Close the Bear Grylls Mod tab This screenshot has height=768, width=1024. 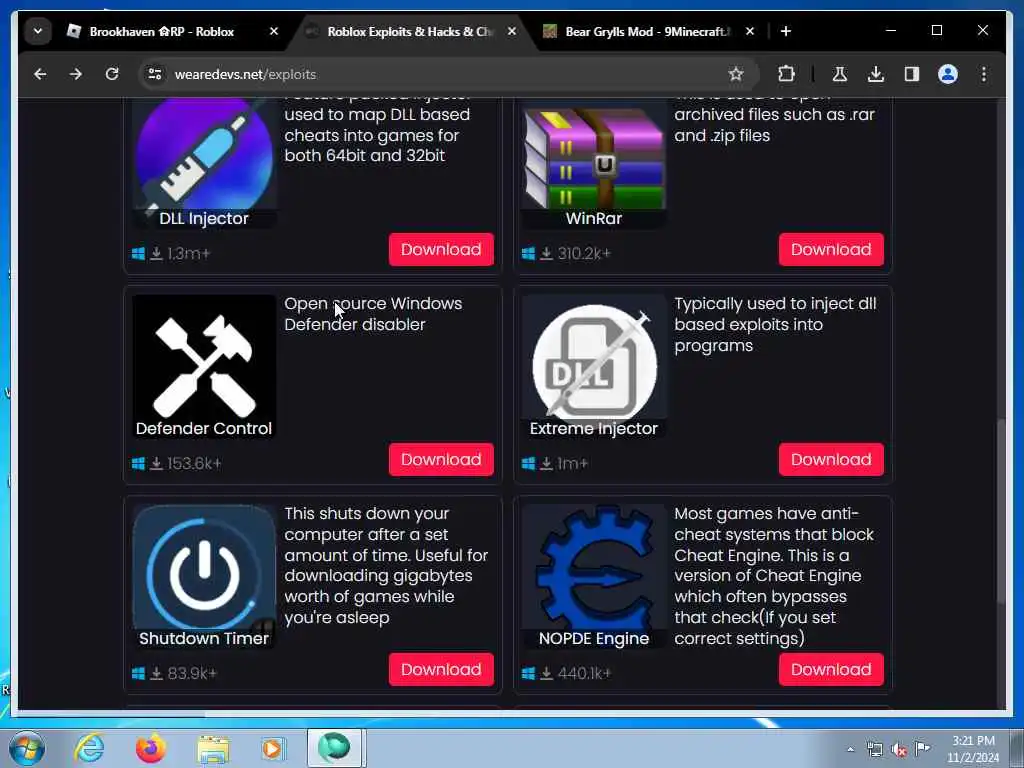[750, 31]
